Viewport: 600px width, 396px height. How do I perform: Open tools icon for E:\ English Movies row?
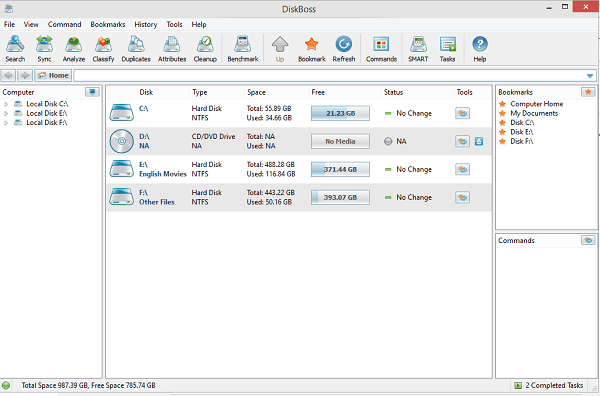tap(463, 169)
